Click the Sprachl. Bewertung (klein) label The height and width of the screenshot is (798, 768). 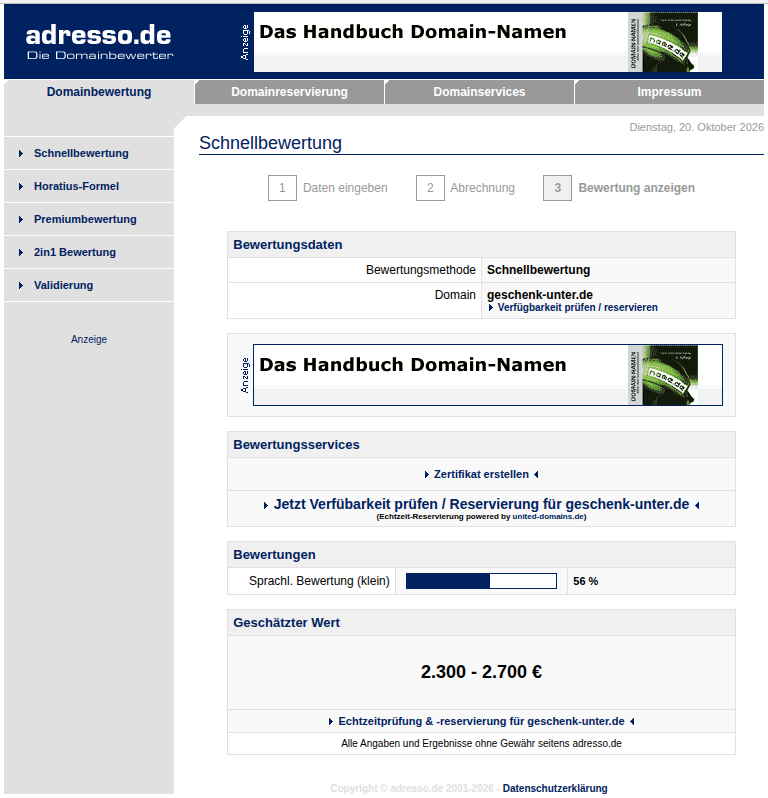319,581
